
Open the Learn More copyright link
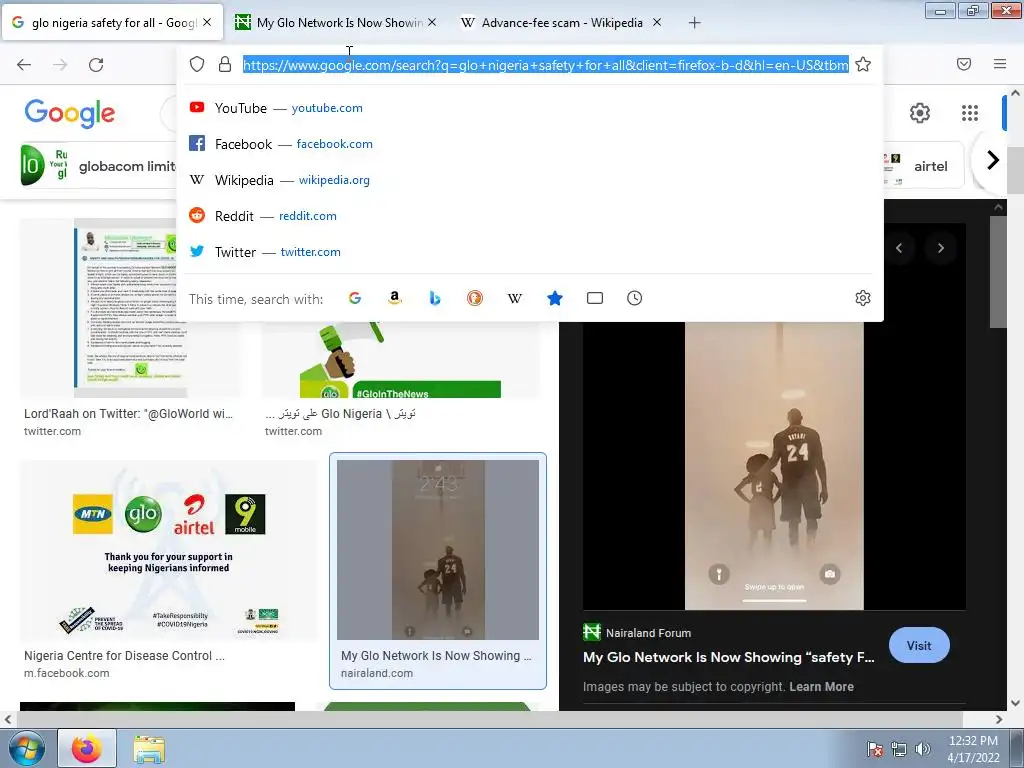821,686
